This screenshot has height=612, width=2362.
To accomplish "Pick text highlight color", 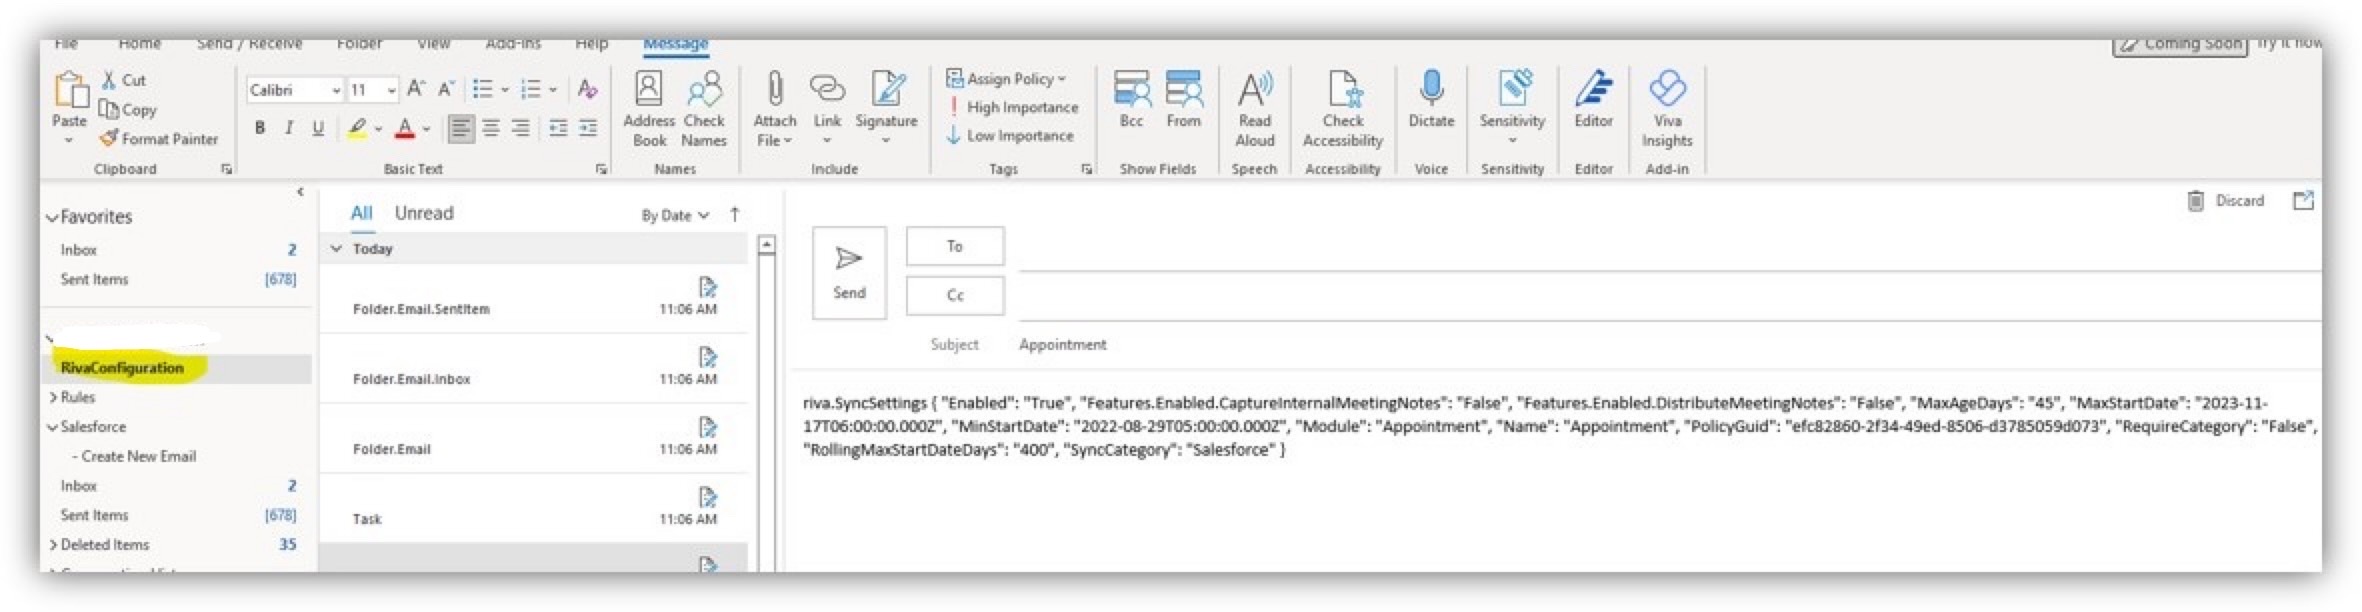I will pyautogui.click(x=357, y=128).
